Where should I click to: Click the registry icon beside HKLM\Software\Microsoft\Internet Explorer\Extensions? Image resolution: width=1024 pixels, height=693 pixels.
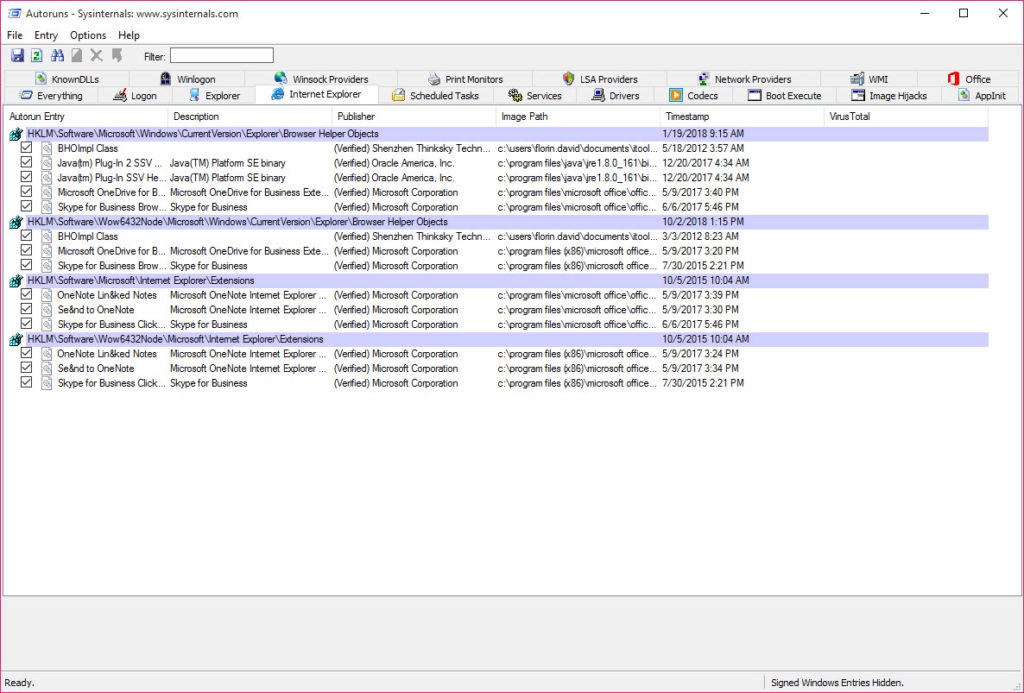(16, 281)
